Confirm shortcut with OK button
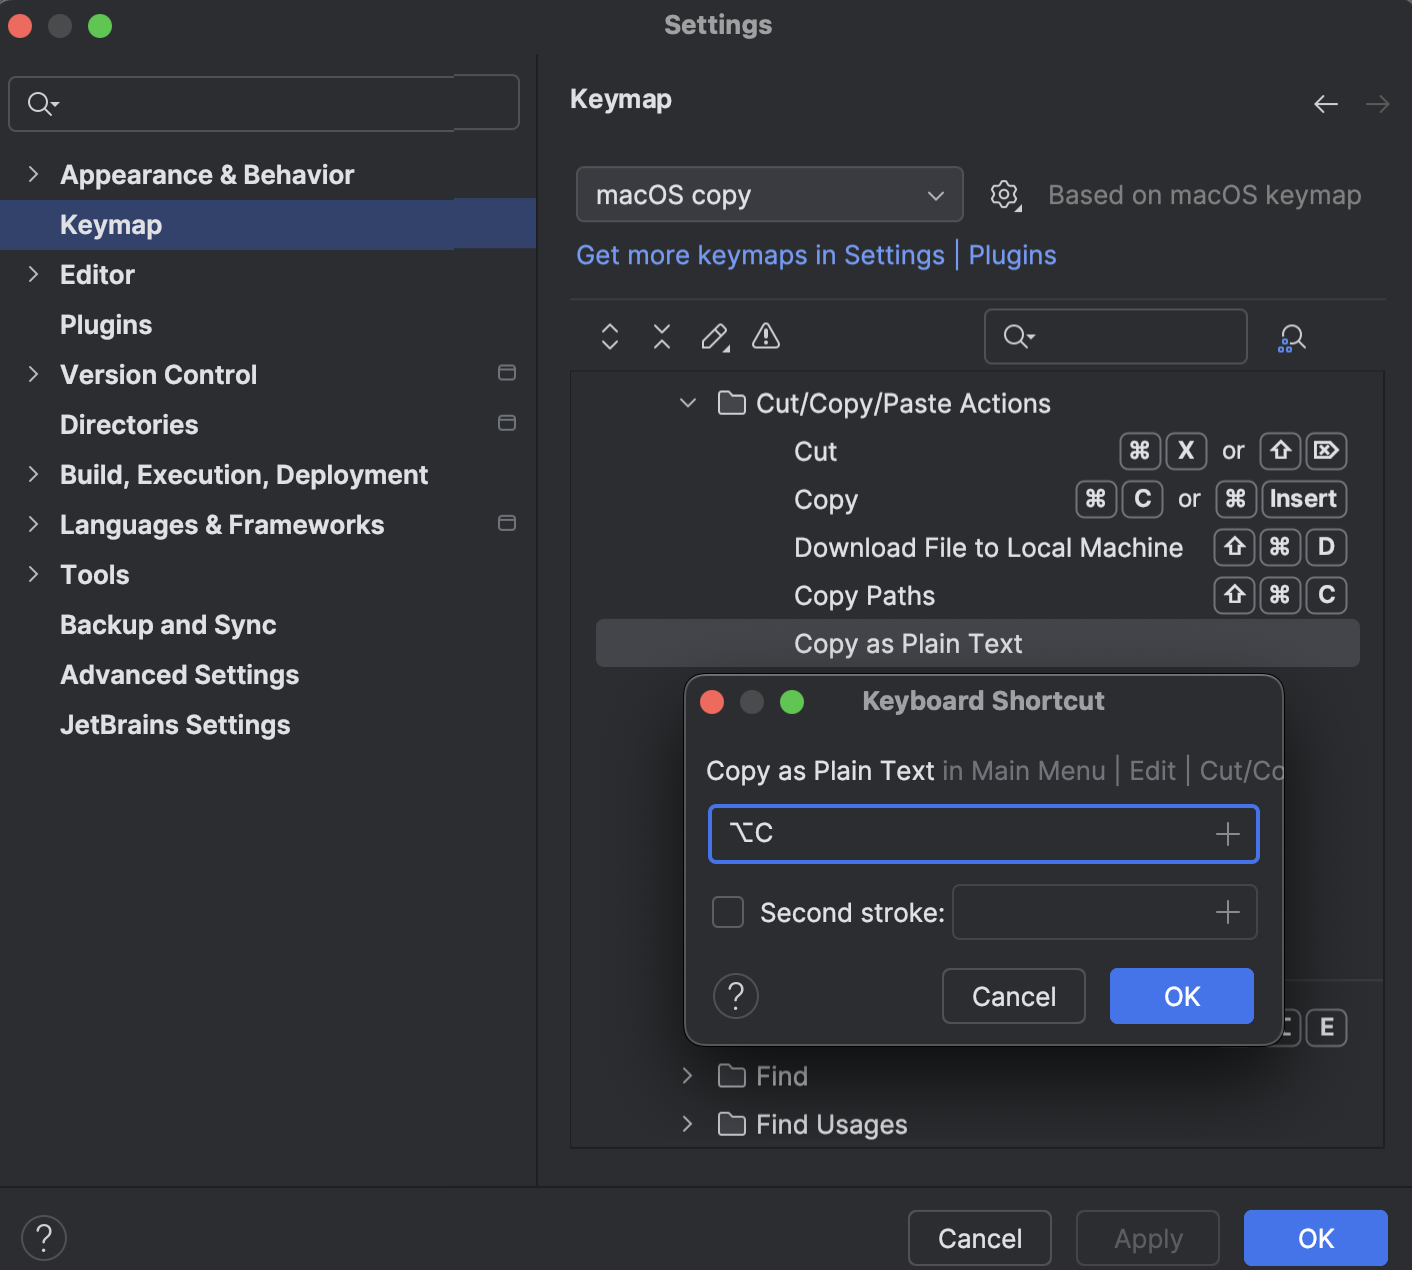The width and height of the screenshot is (1412, 1270). click(x=1181, y=996)
